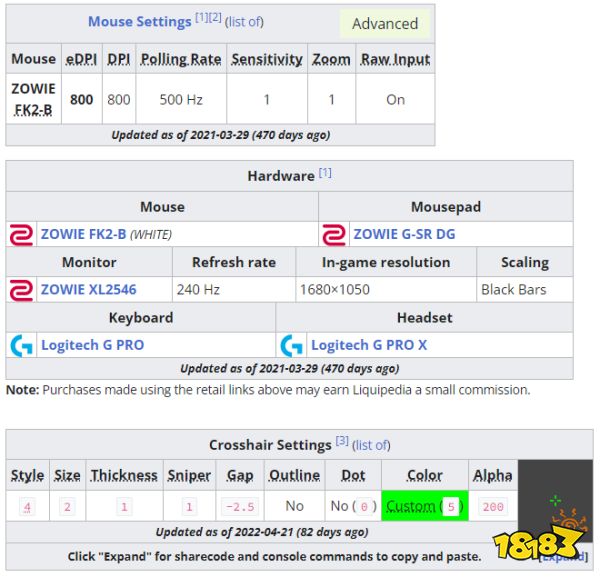Click the crosshair preview thumbnail
Image resolution: width=600 pixels, height=577 pixels.
tap(555, 501)
